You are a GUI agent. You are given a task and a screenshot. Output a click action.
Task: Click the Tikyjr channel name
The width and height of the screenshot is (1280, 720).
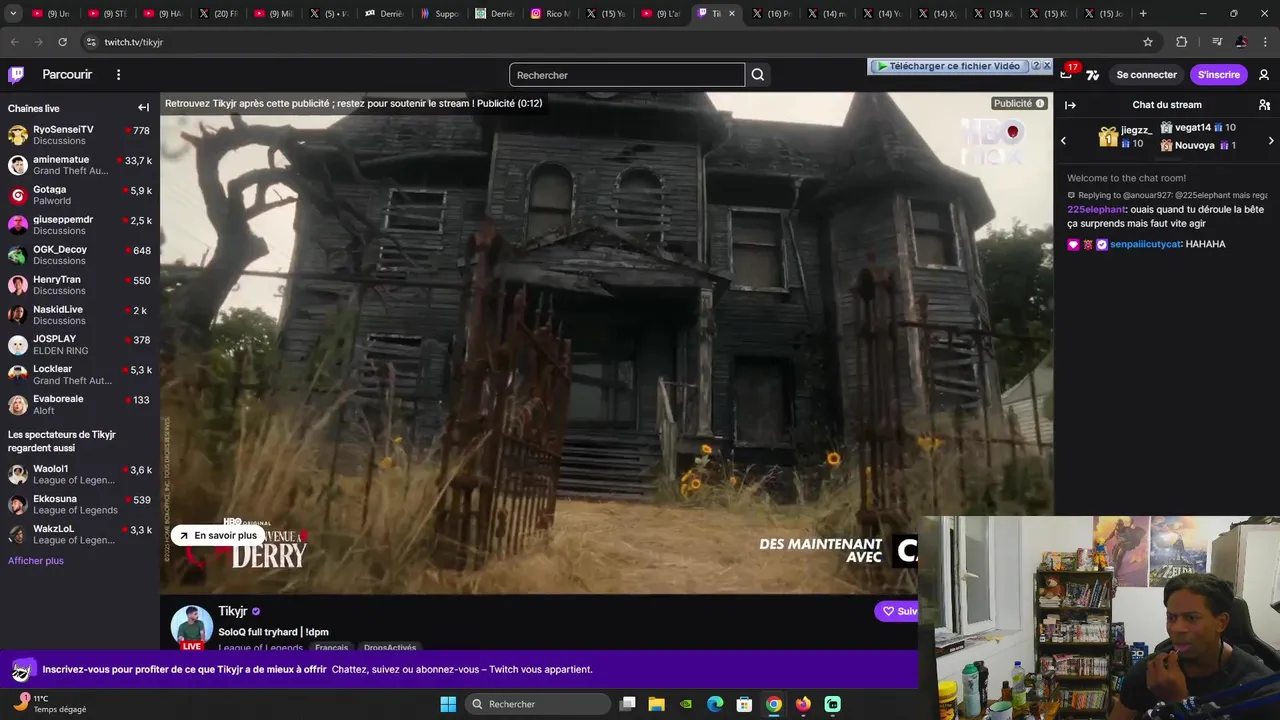[232, 611]
